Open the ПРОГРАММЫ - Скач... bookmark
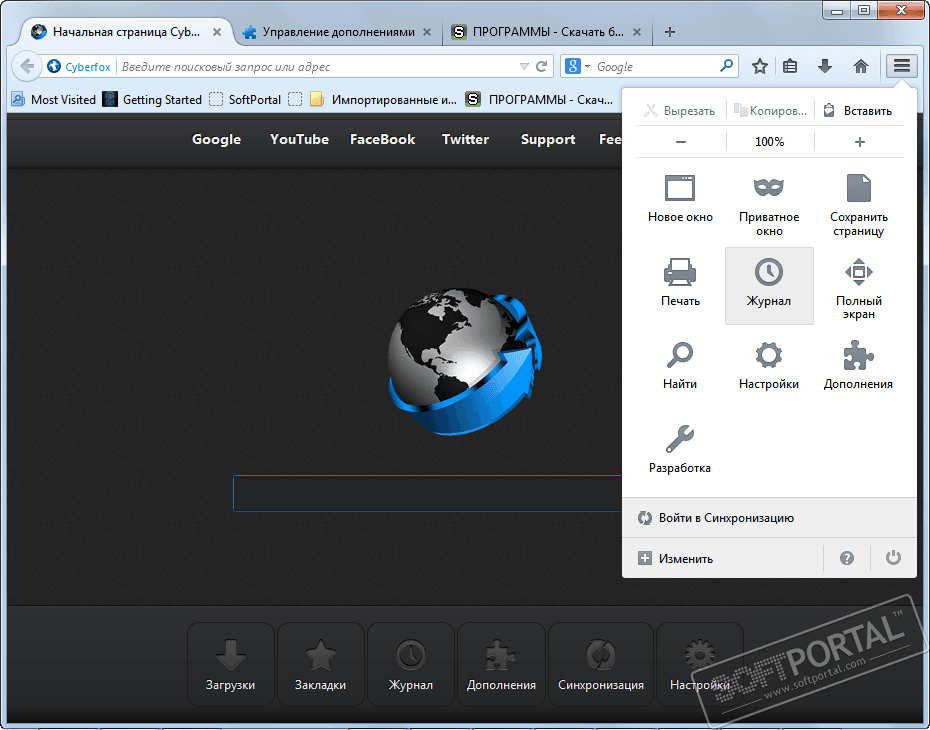Image resolution: width=930 pixels, height=730 pixels. coord(539,100)
